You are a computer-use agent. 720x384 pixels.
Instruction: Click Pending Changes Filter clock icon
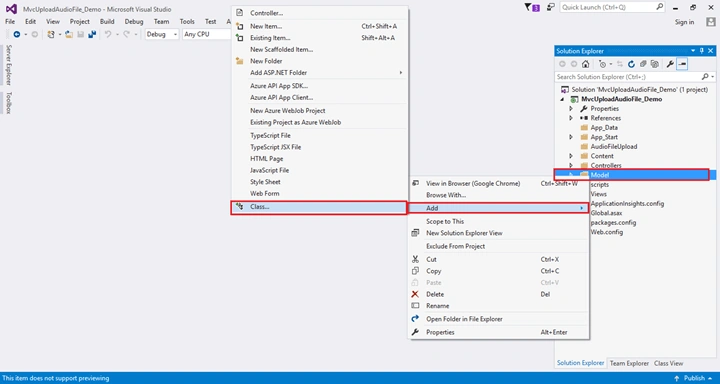(x=602, y=64)
